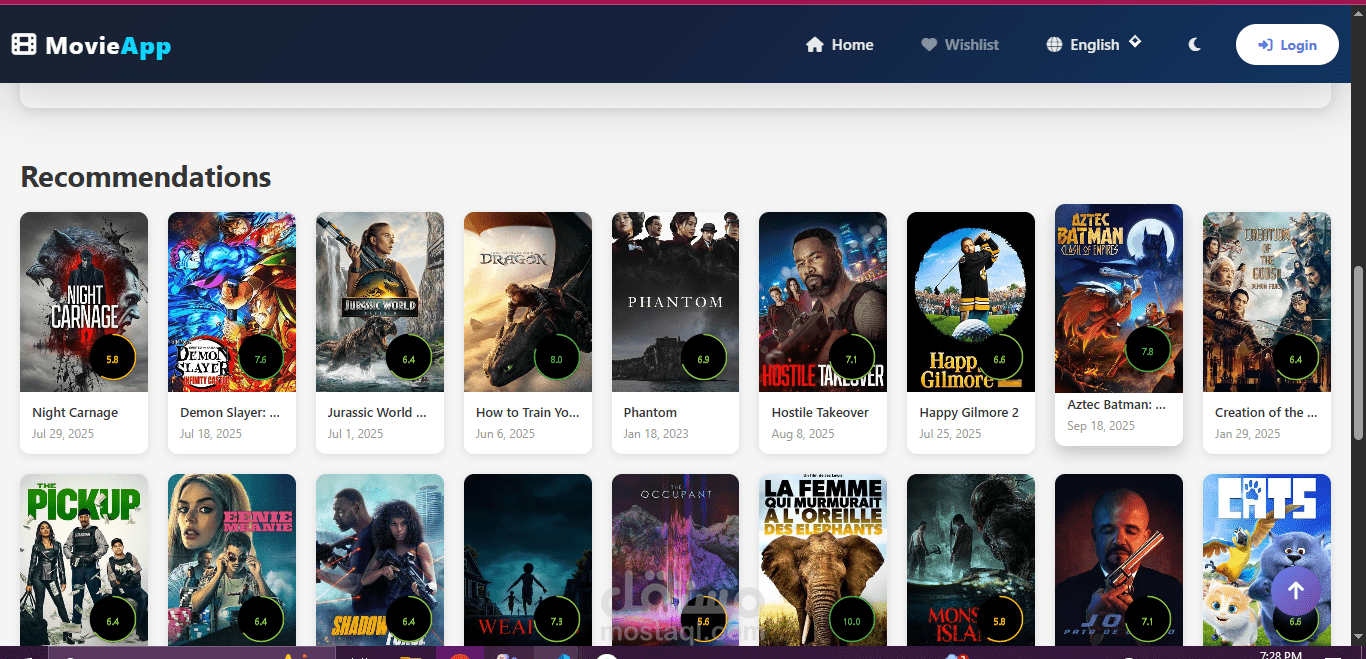1366x659 pixels.
Task: Click the MovieApp film logo icon
Action: click(x=24, y=45)
